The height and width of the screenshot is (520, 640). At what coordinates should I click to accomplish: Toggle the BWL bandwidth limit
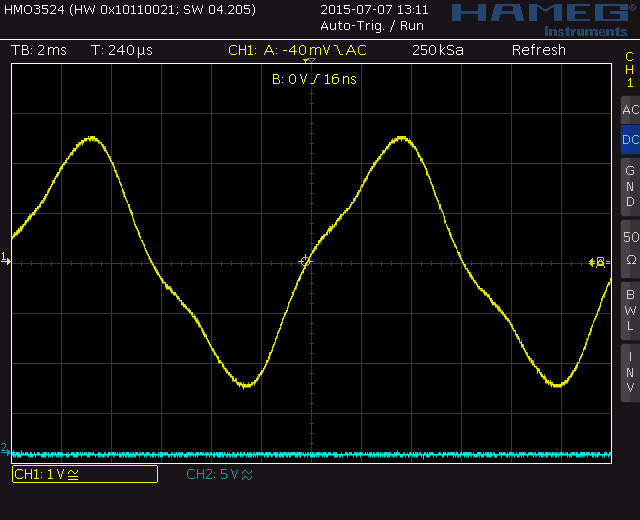point(630,310)
